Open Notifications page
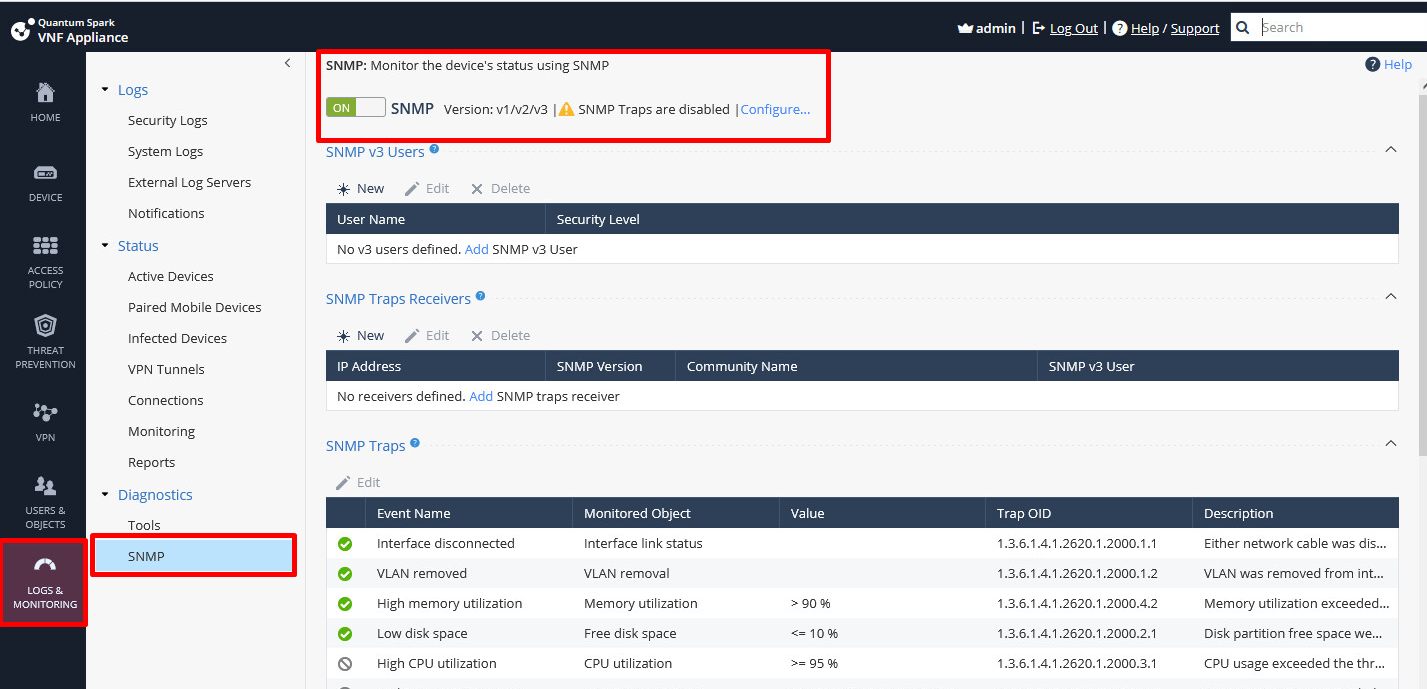The width and height of the screenshot is (1427, 689). 166,214
